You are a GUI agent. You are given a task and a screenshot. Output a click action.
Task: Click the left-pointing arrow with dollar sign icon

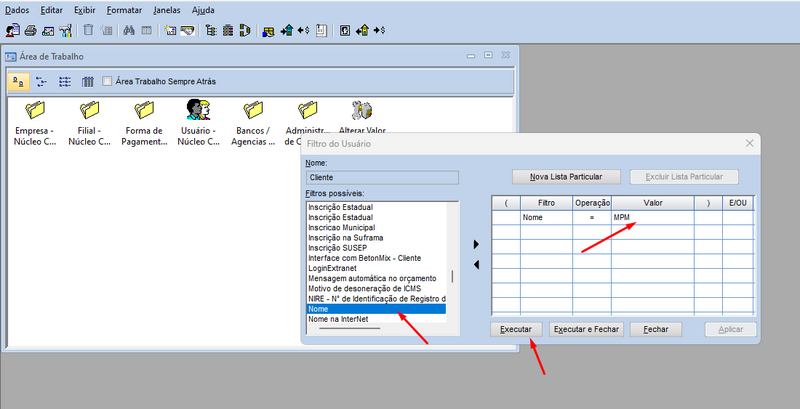point(304,31)
